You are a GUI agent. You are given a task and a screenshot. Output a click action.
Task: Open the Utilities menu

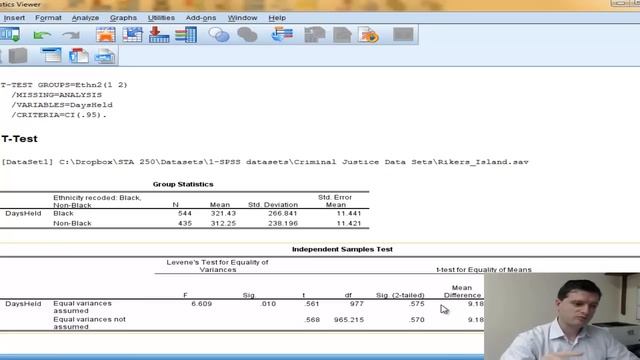click(x=161, y=18)
